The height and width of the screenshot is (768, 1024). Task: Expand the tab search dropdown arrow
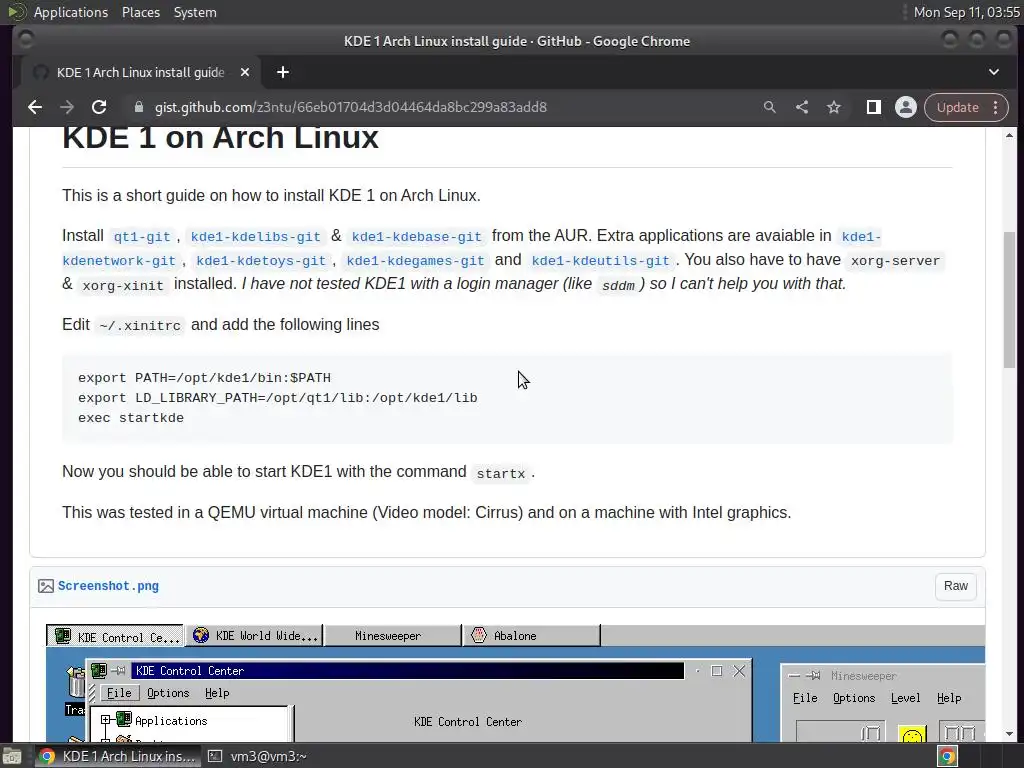point(993,72)
